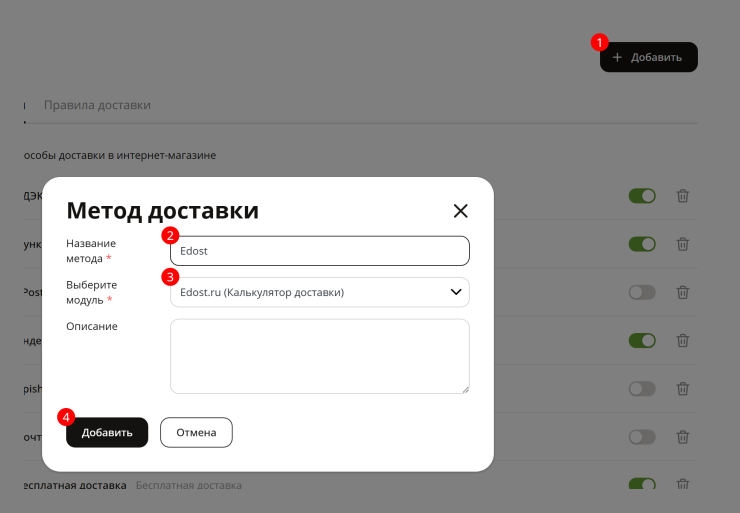This screenshot has width=740, height=513.
Task: Click the 'Название метода' label
Action: coord(91,251)
